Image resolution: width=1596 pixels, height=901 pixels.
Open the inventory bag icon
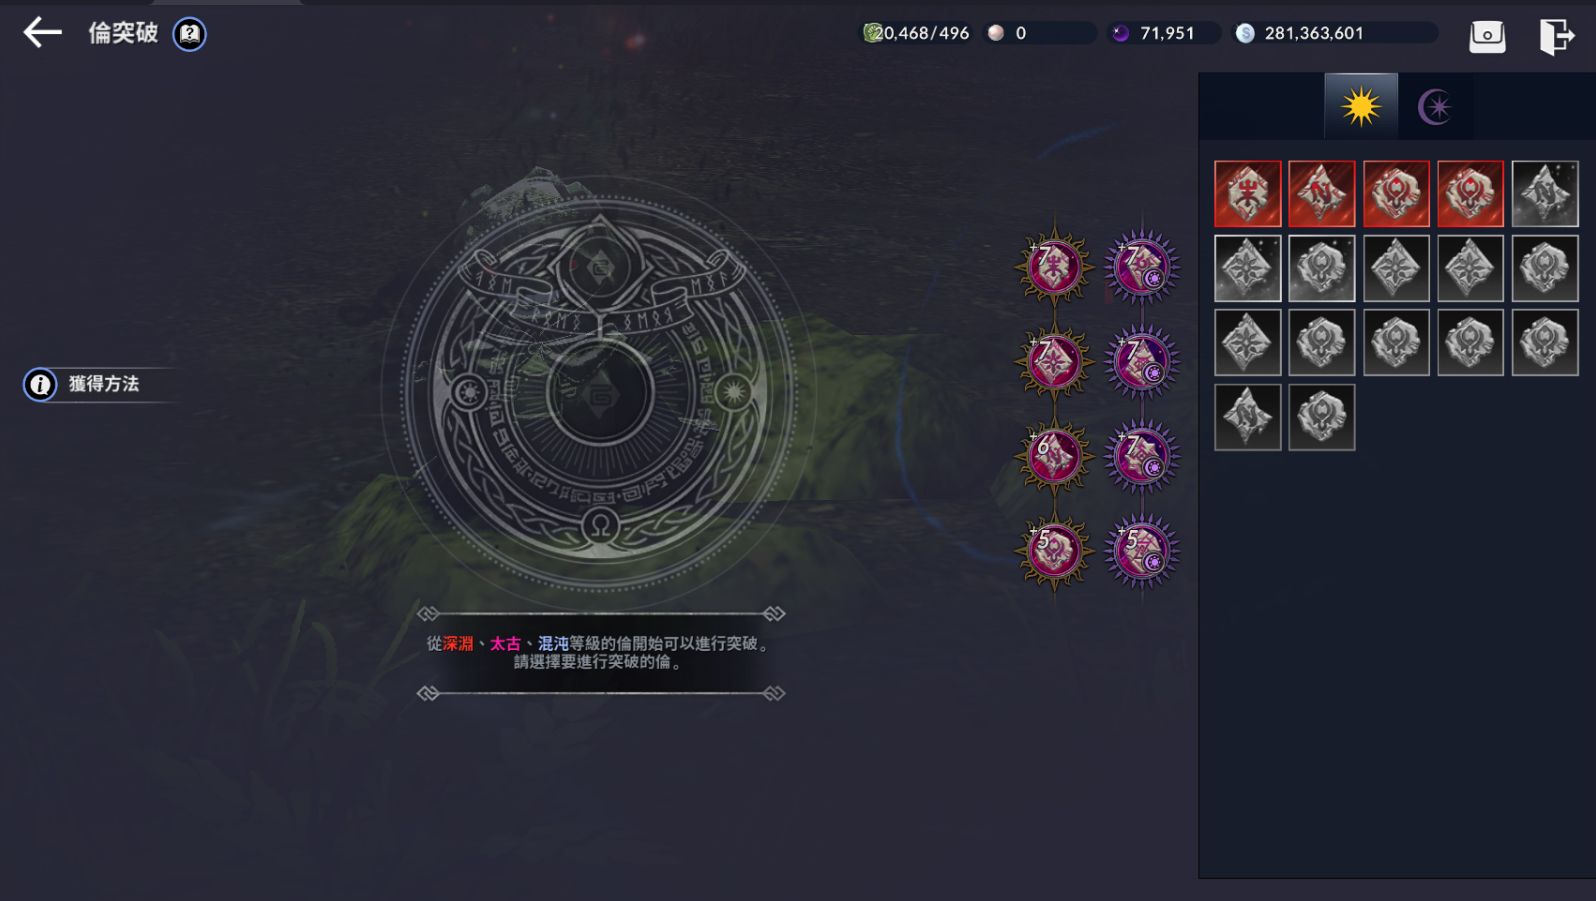(x=1487, y=36)
